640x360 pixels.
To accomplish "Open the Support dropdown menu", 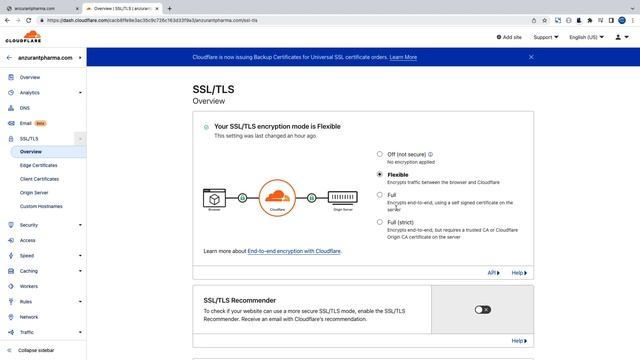I will pos(546,37).
